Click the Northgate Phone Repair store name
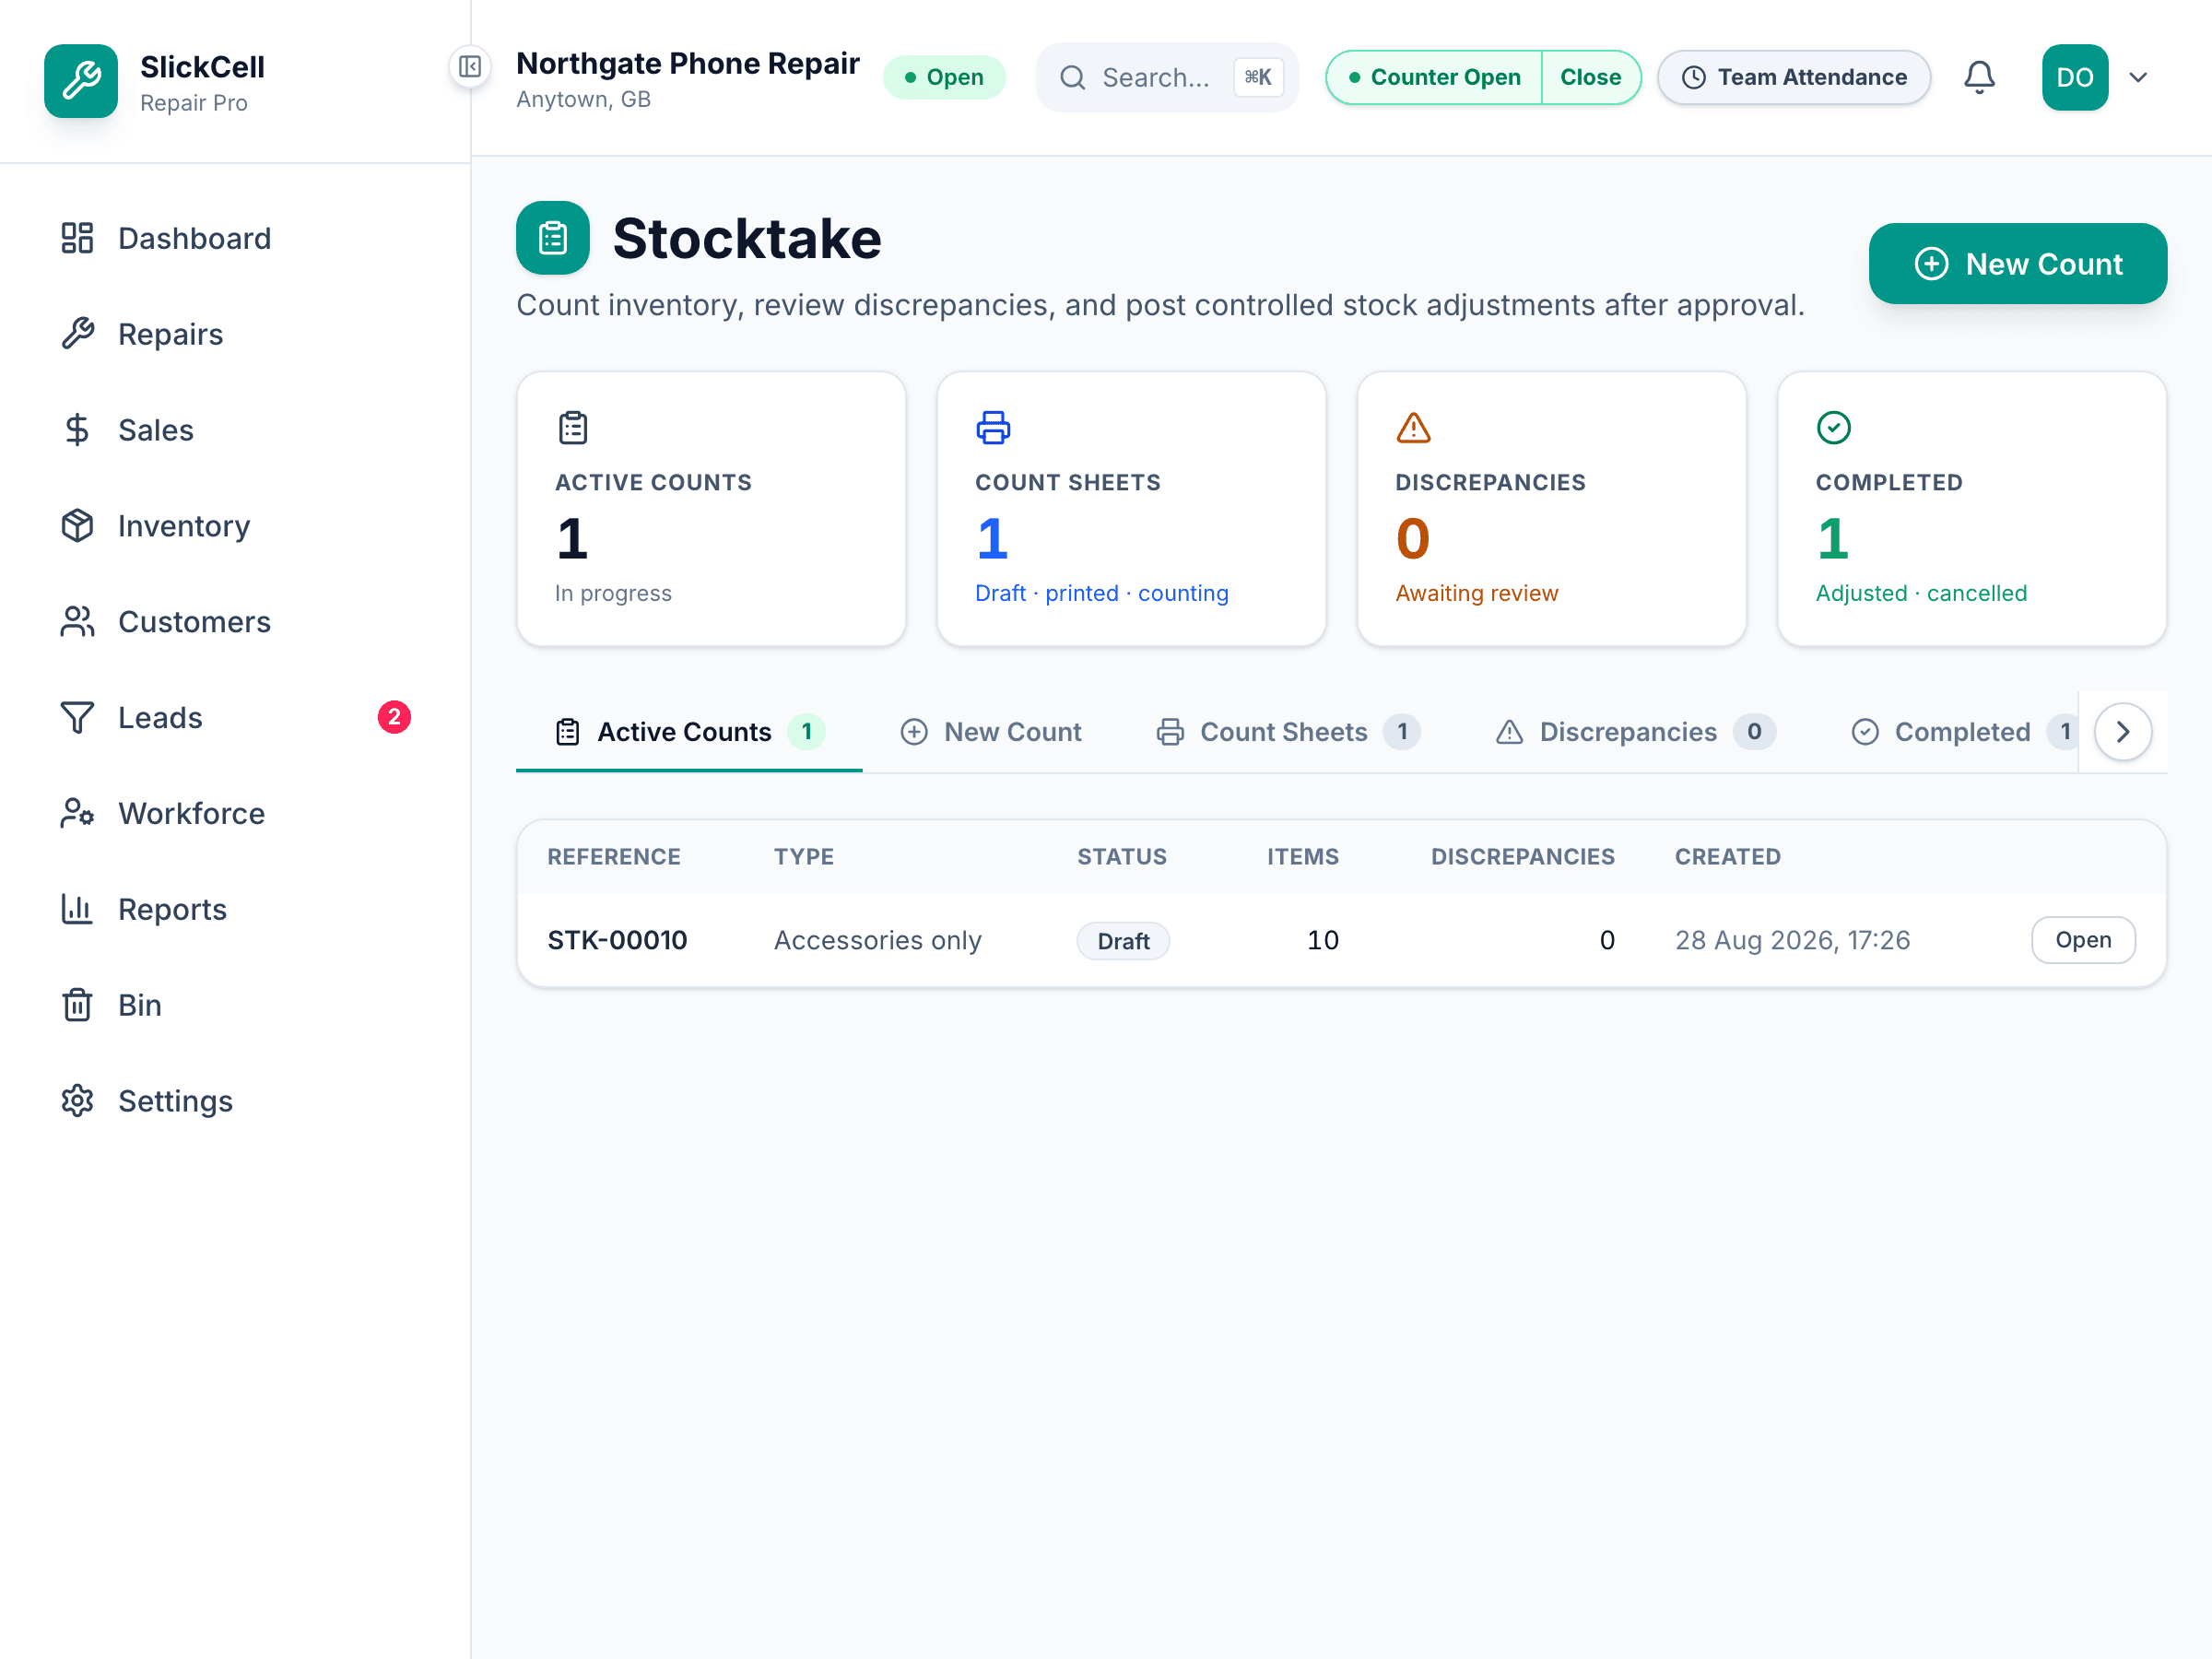The width and height of the screenshot is (2212, 1659). pyautogui.click(x=687, y=63)
